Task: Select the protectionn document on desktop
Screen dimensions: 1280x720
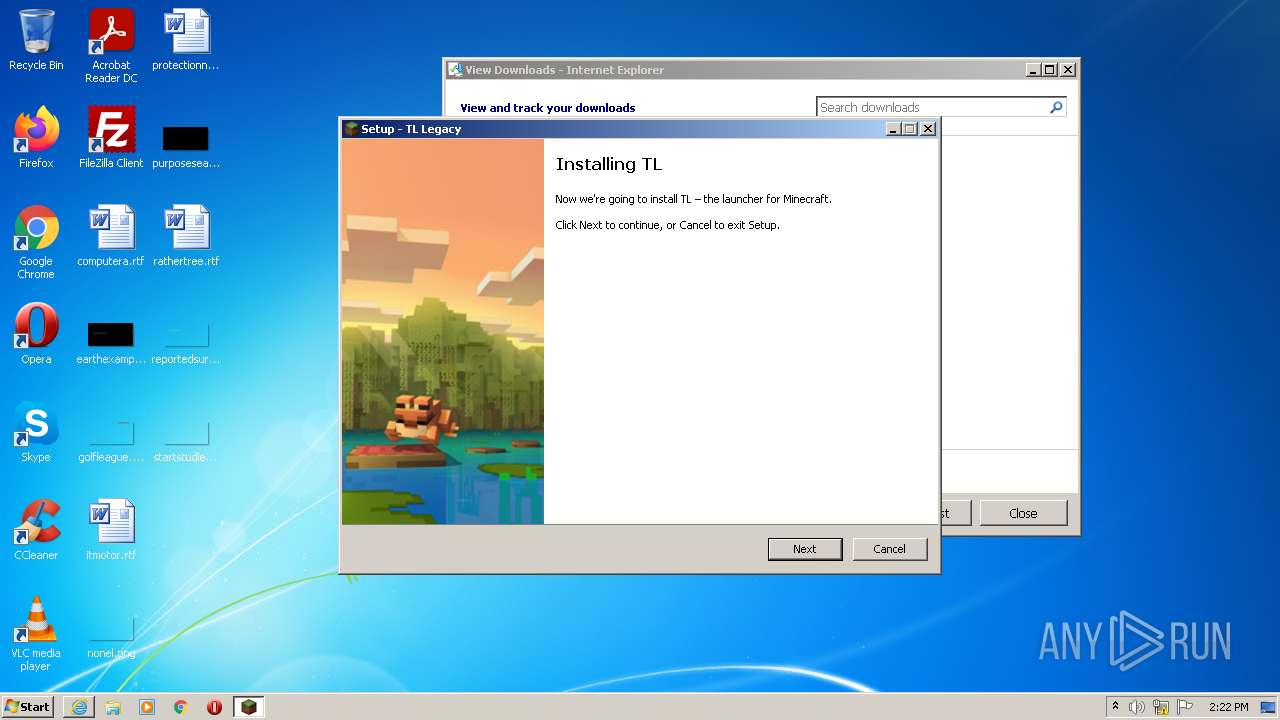Action: [186, 40]
